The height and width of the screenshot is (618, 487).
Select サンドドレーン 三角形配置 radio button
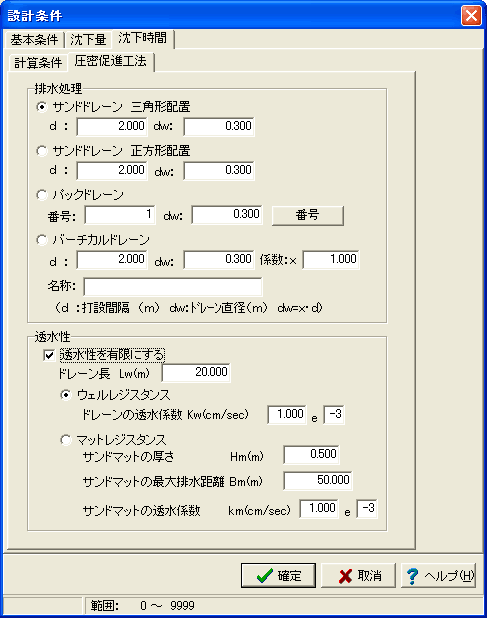pyautogui.click(x=42, y=107)
